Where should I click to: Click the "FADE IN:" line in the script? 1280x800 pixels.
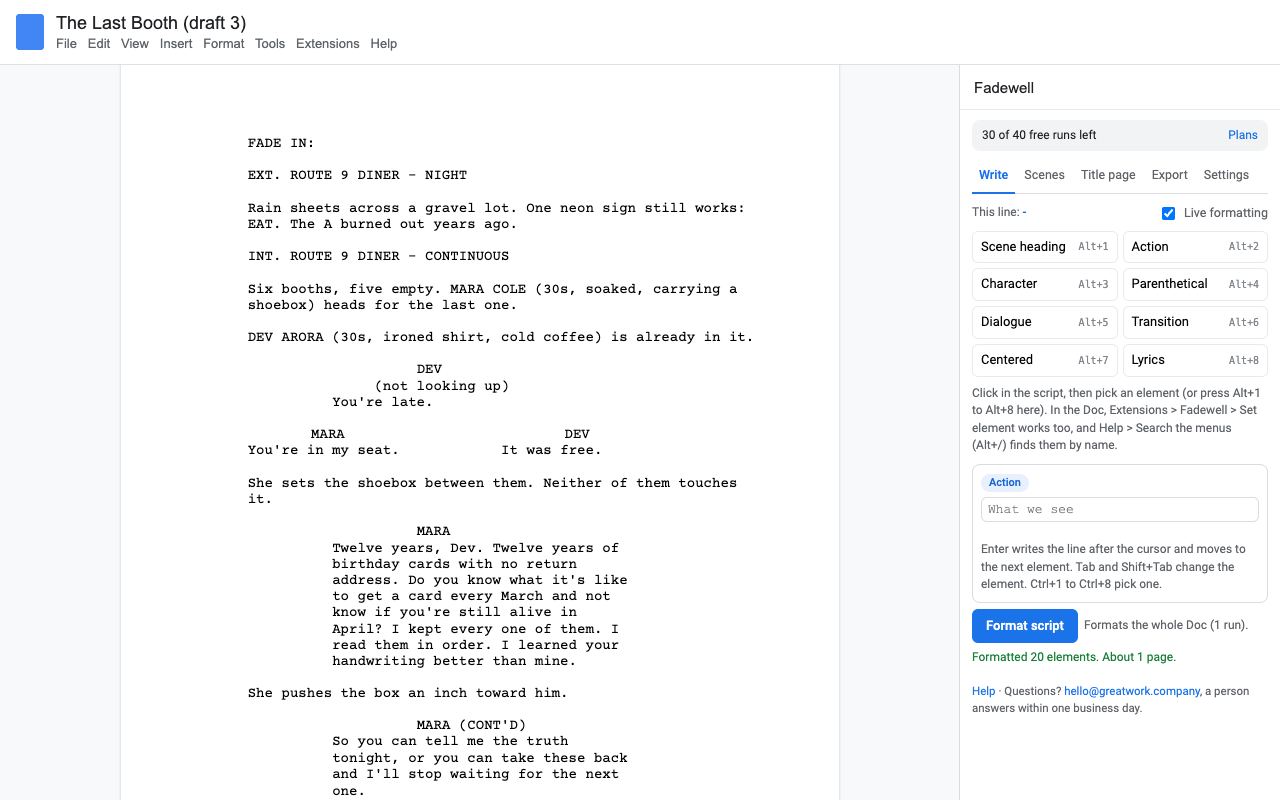pyautogui.click(x=281, y=143)
